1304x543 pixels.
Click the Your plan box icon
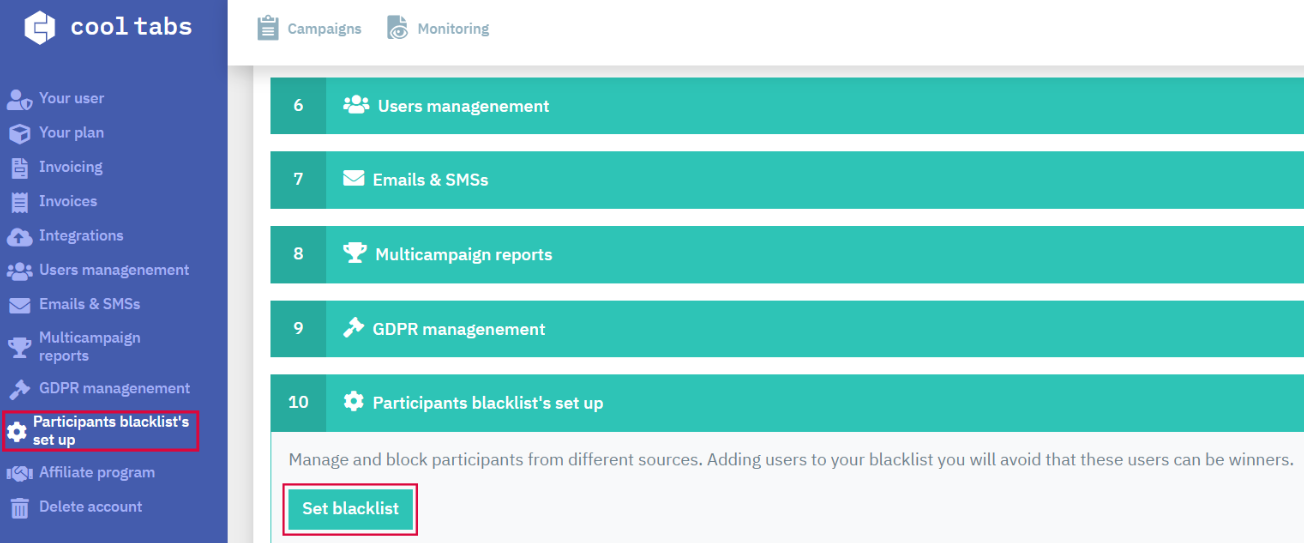(20, 133)
